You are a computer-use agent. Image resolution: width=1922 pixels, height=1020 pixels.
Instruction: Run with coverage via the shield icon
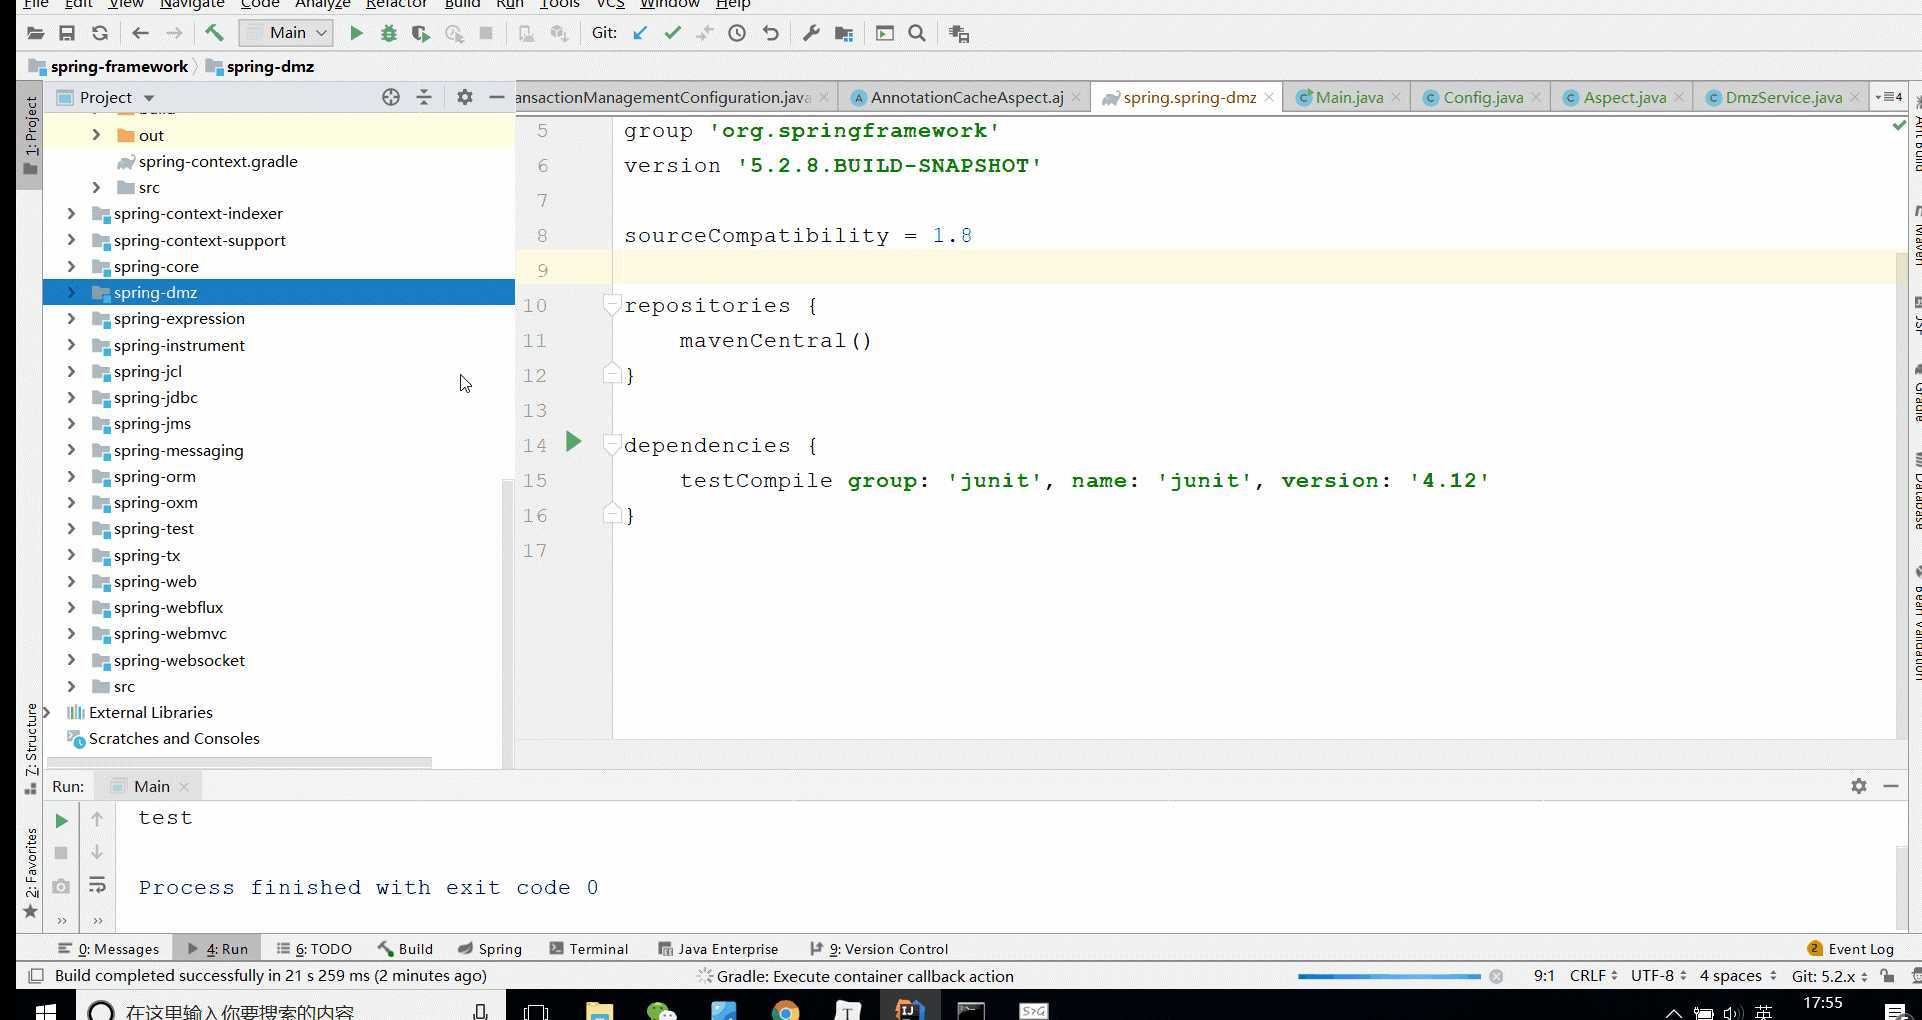coord(421,33)
